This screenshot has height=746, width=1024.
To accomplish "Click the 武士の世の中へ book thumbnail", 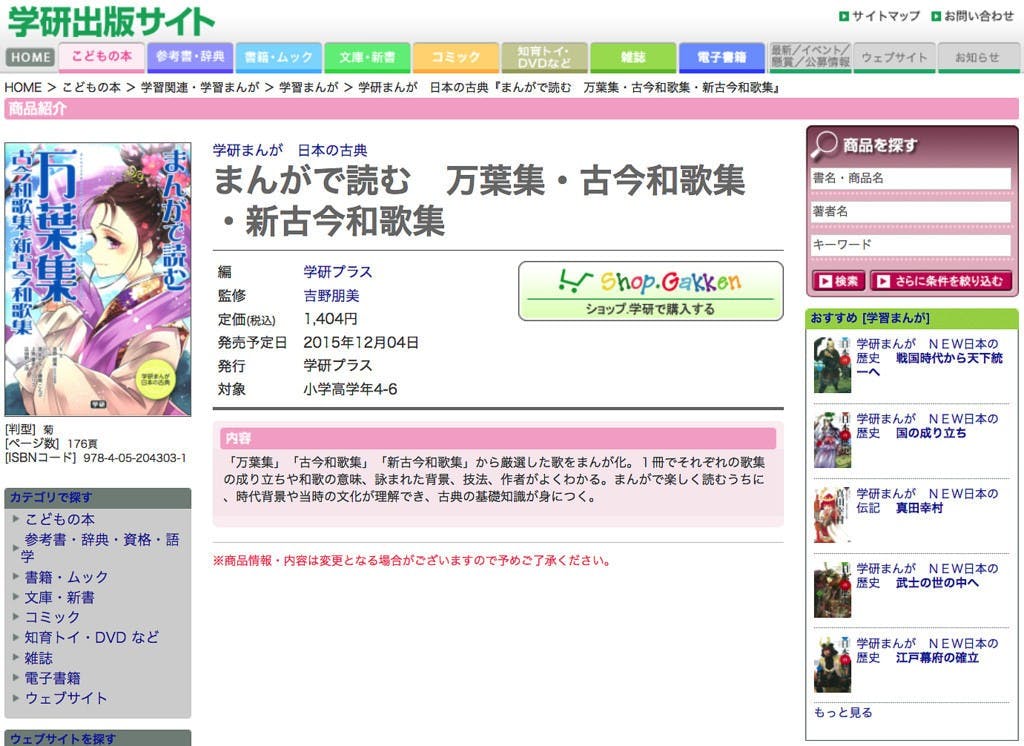I will pyautogui.click(x=833, y=590).
